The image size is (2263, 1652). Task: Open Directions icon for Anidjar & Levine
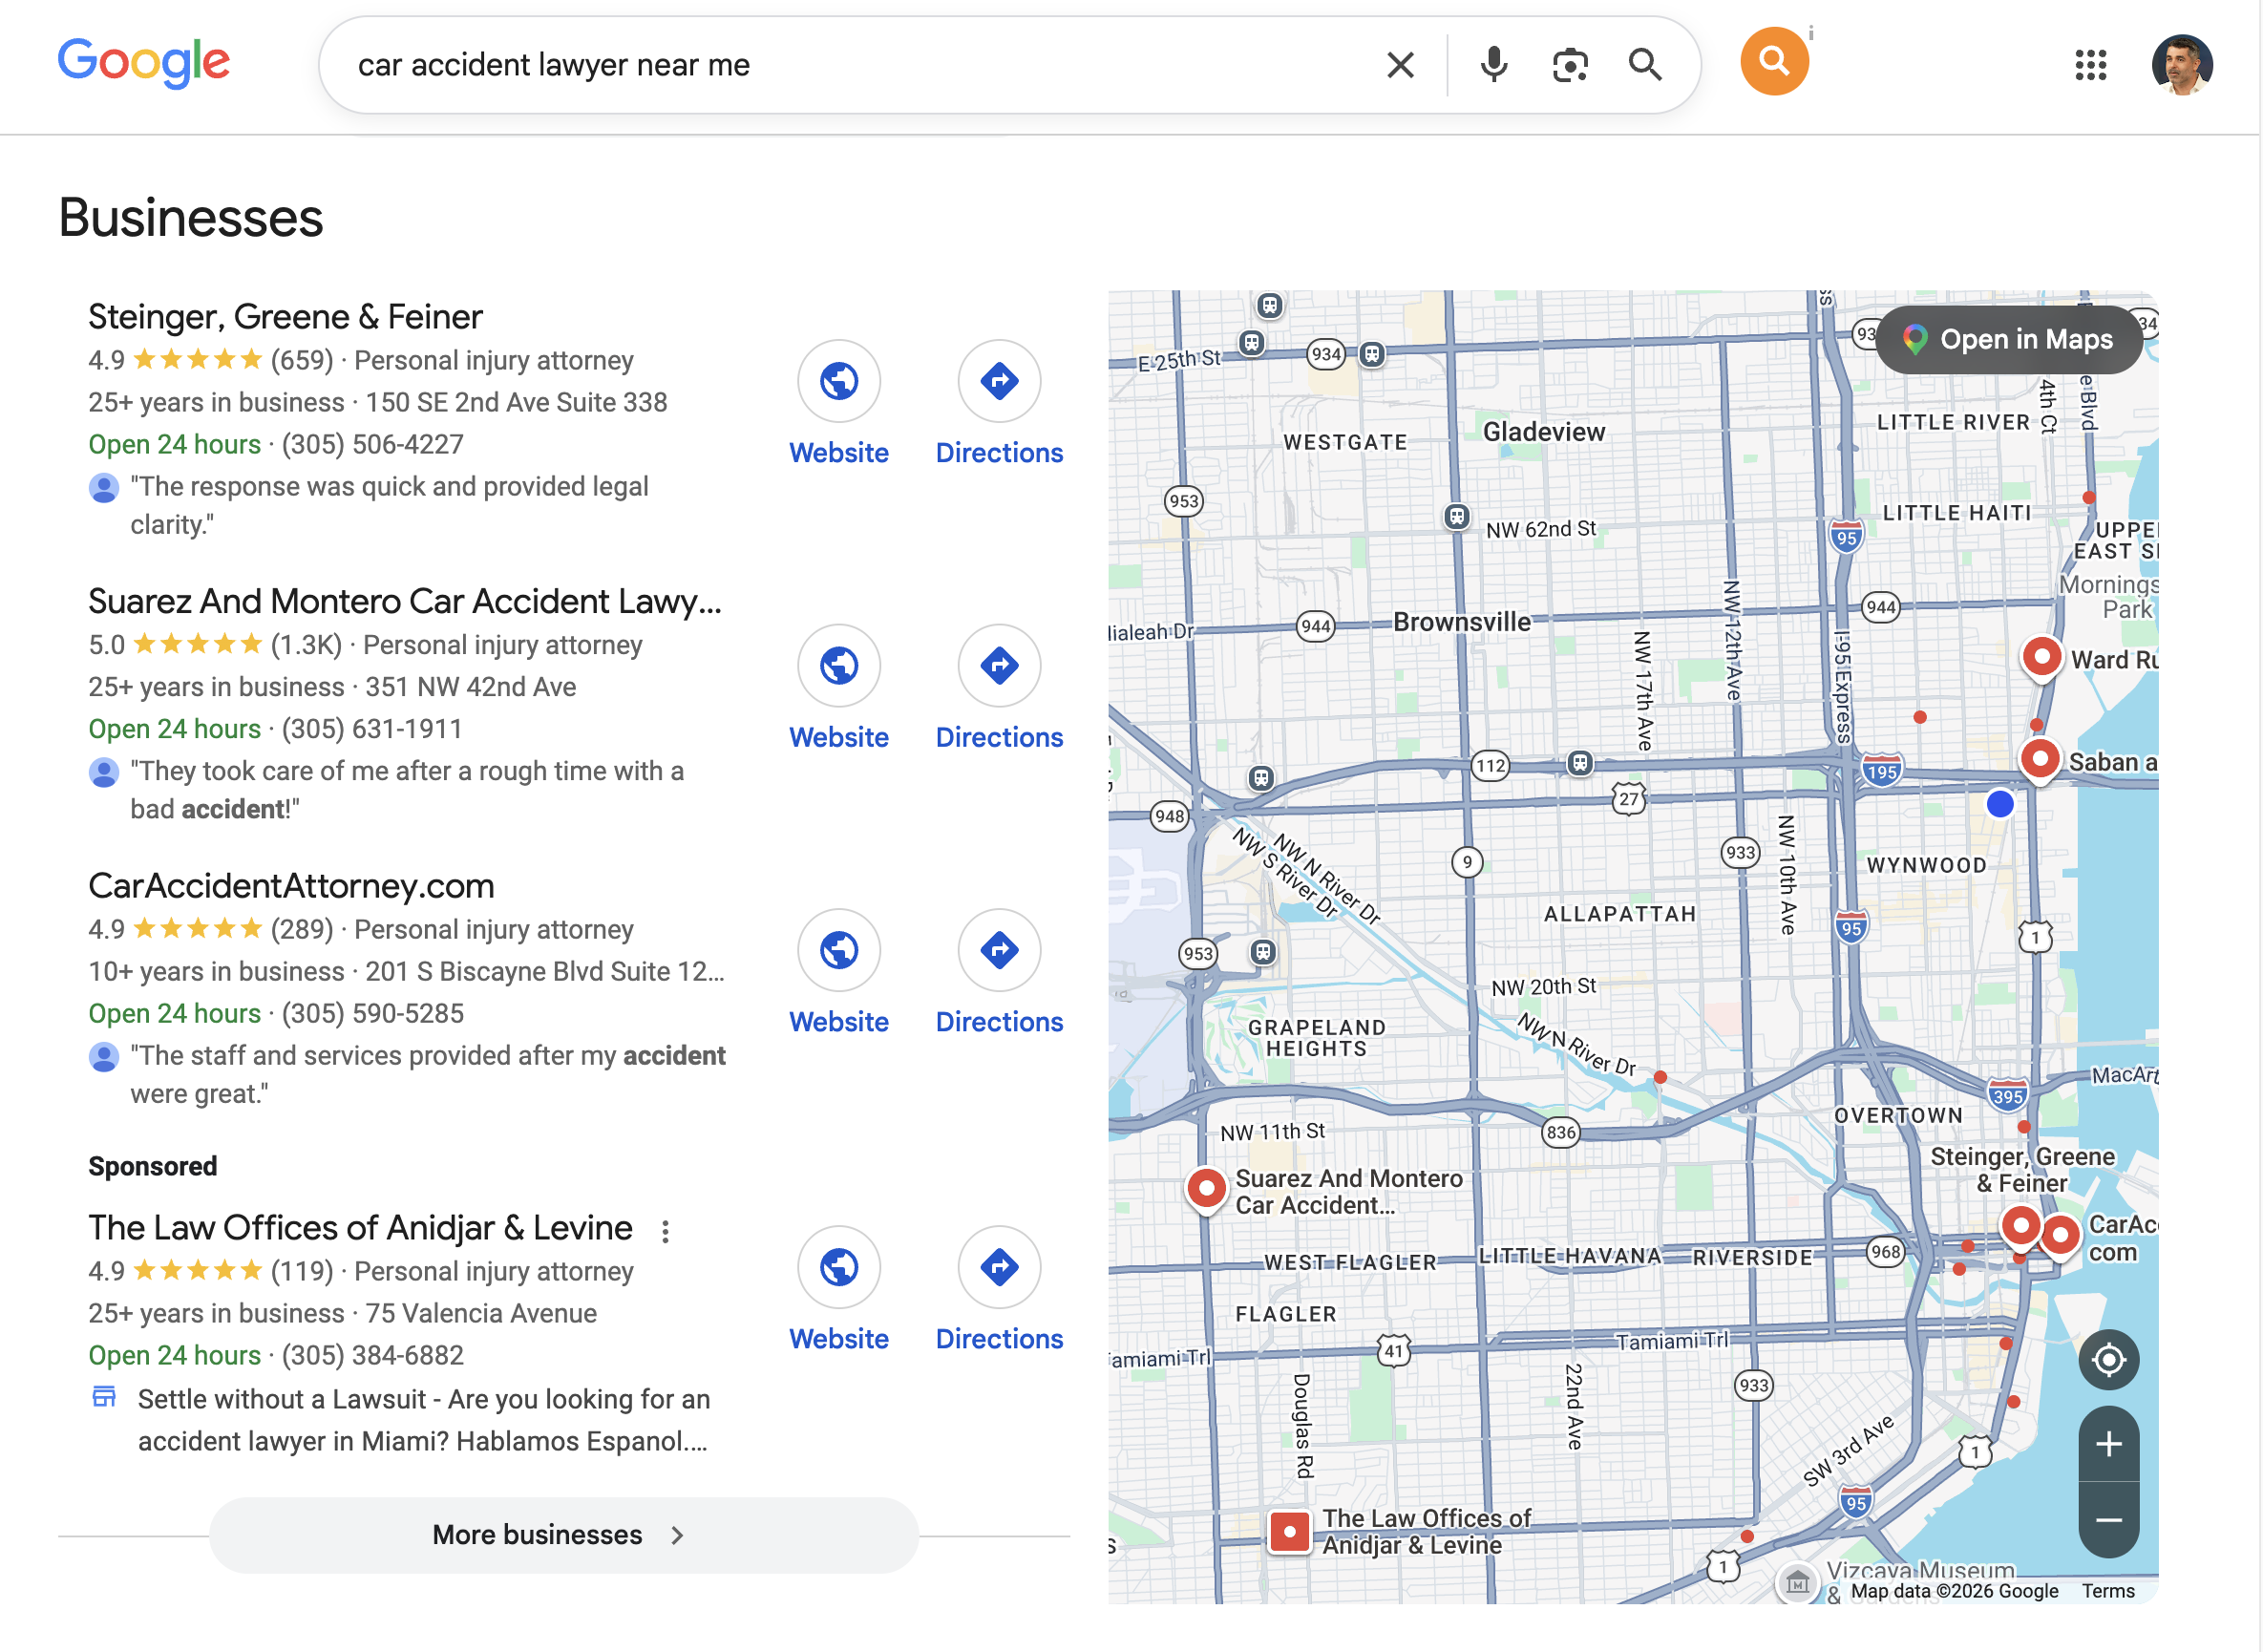[x=999, y=1267]
